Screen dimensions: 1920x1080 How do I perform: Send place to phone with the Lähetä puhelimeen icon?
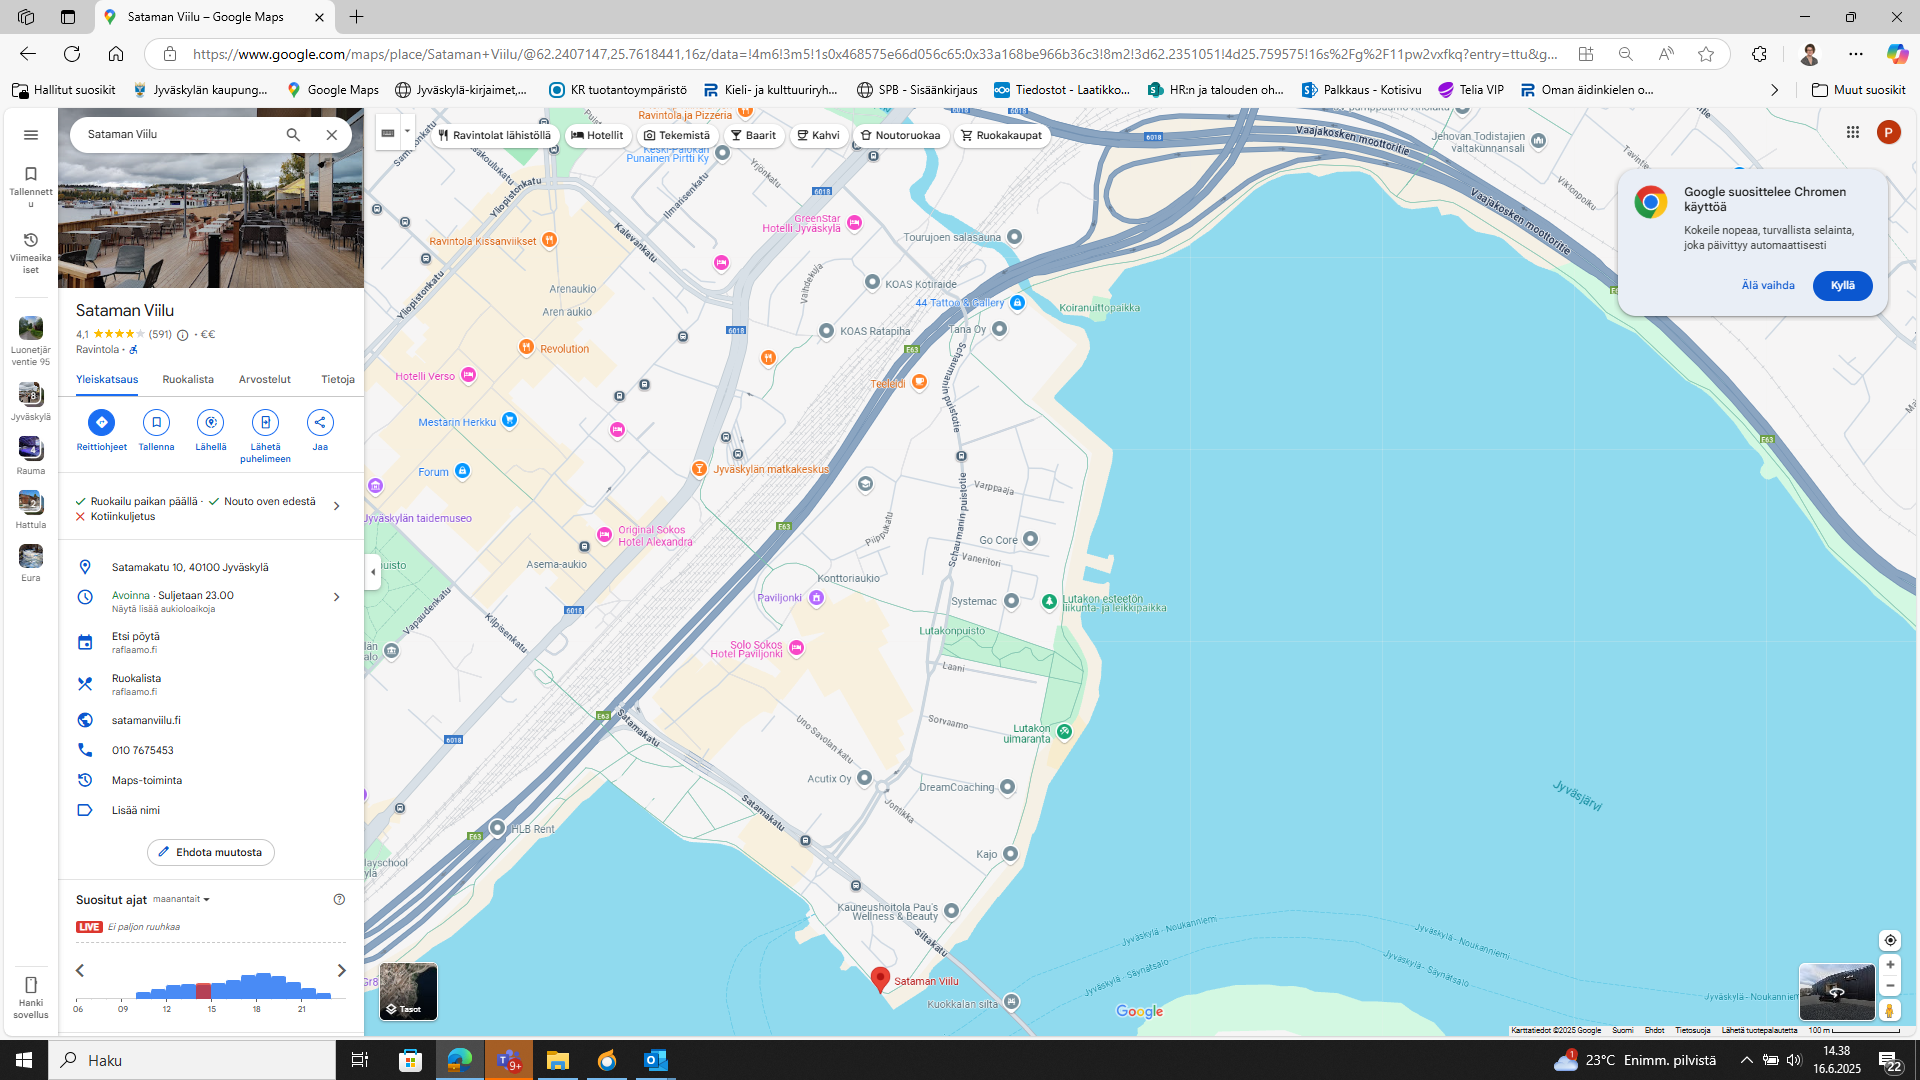coord(265,422)
